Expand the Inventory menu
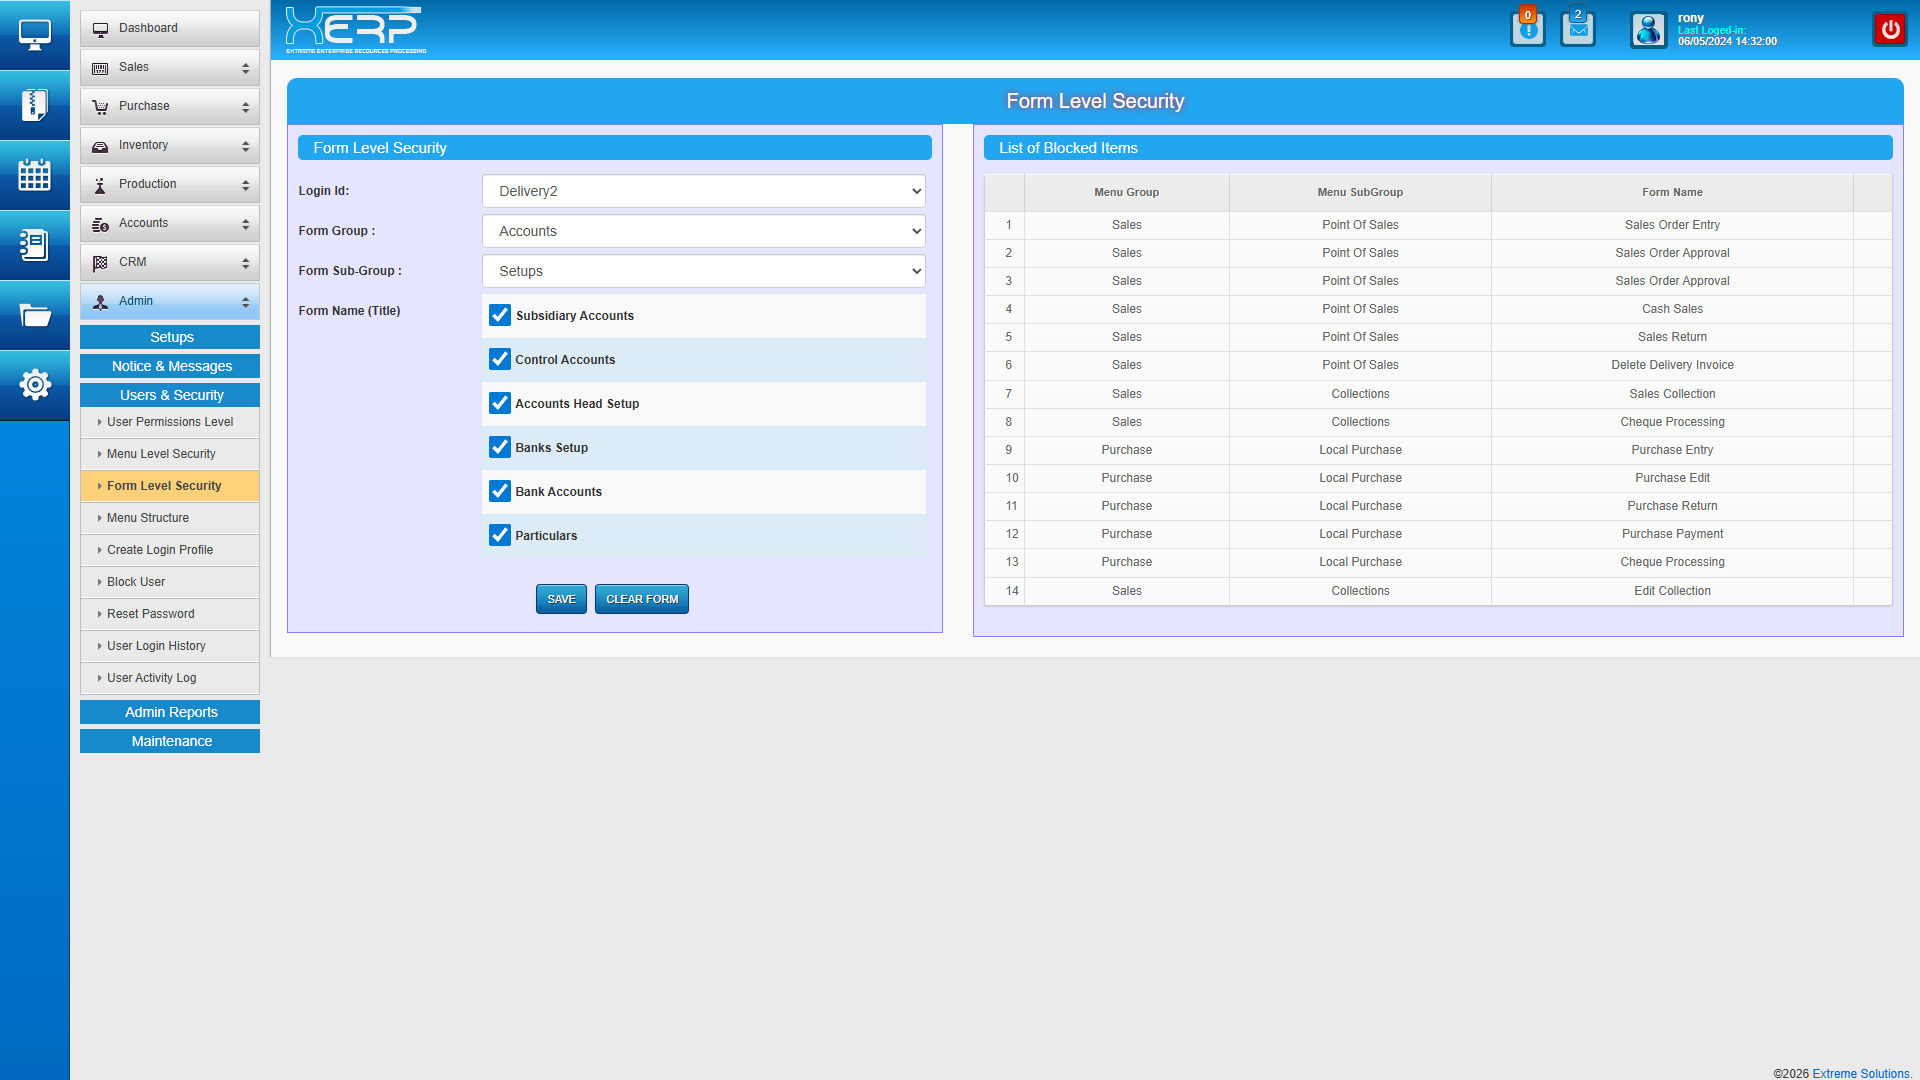The image size is (1920, 1080). coord(170,146)
